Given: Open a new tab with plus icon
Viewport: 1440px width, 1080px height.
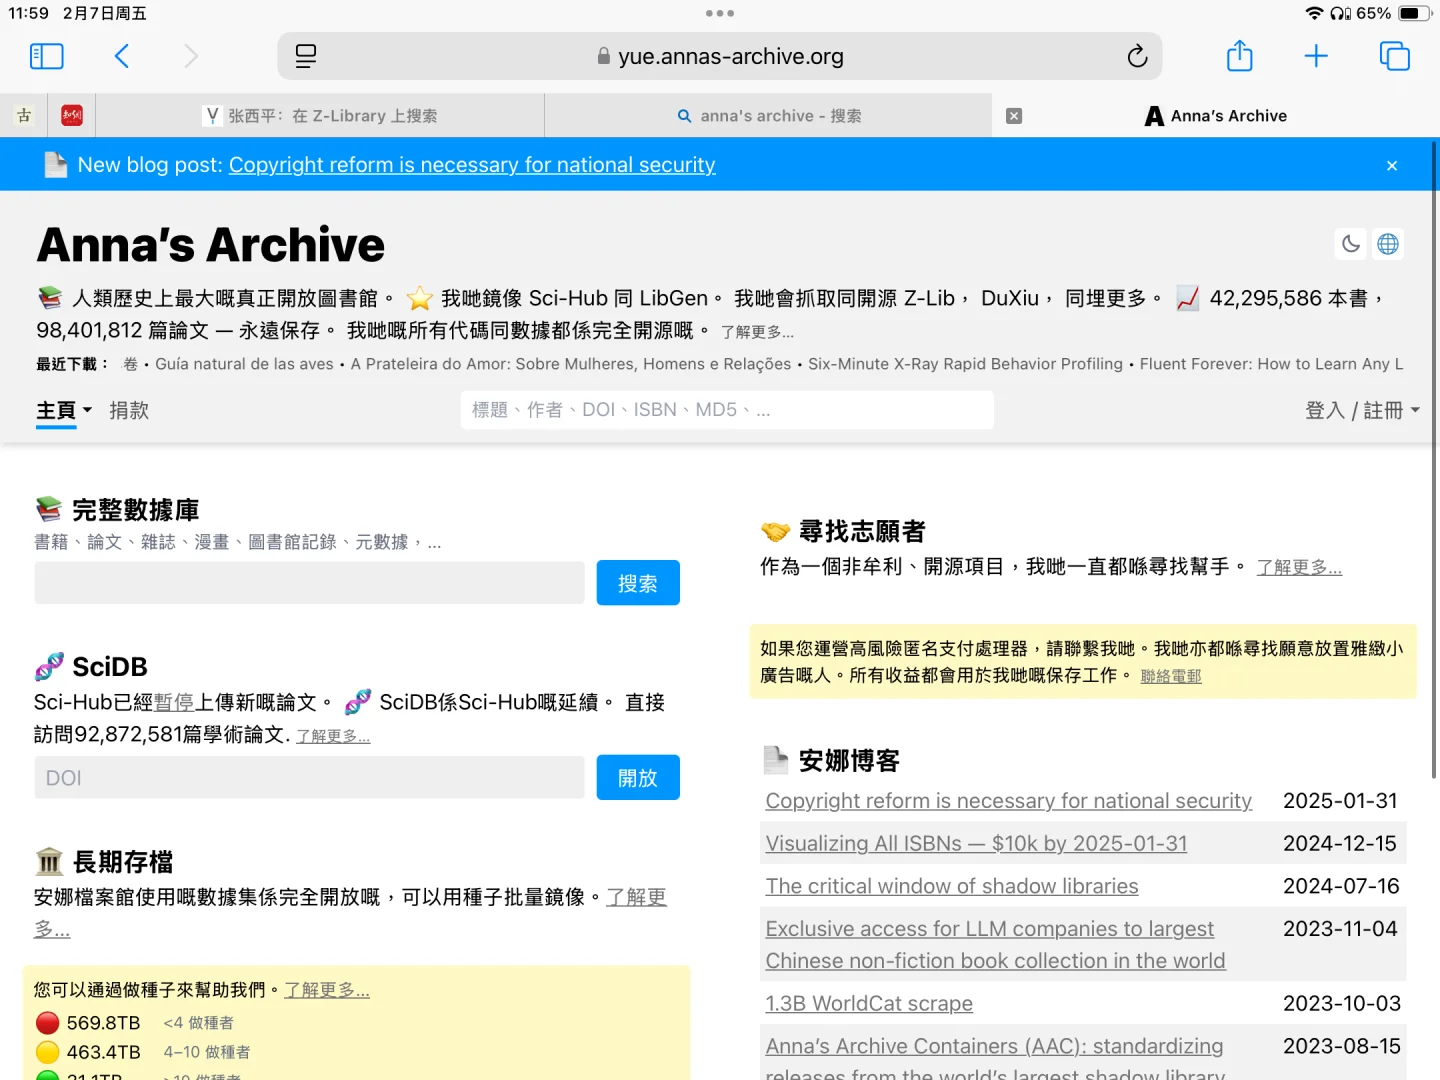Looking at the screenshot, I should tap(1316, 56).
